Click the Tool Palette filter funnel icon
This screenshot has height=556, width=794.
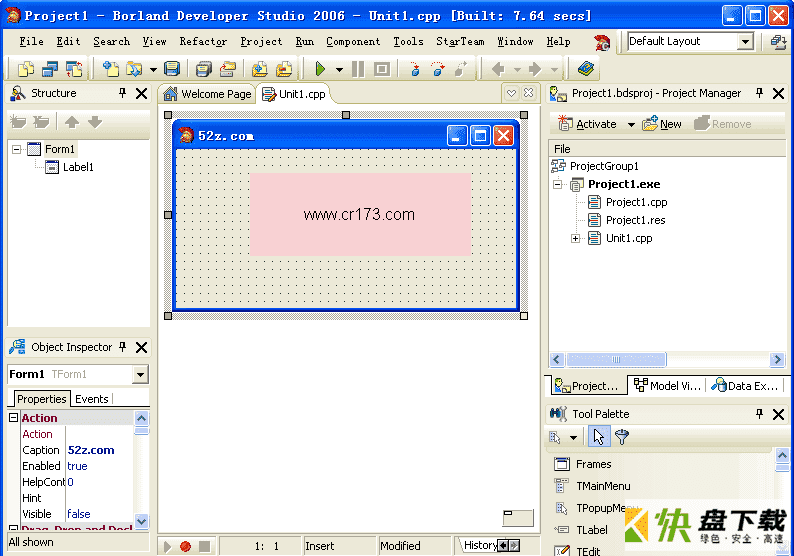622,436
